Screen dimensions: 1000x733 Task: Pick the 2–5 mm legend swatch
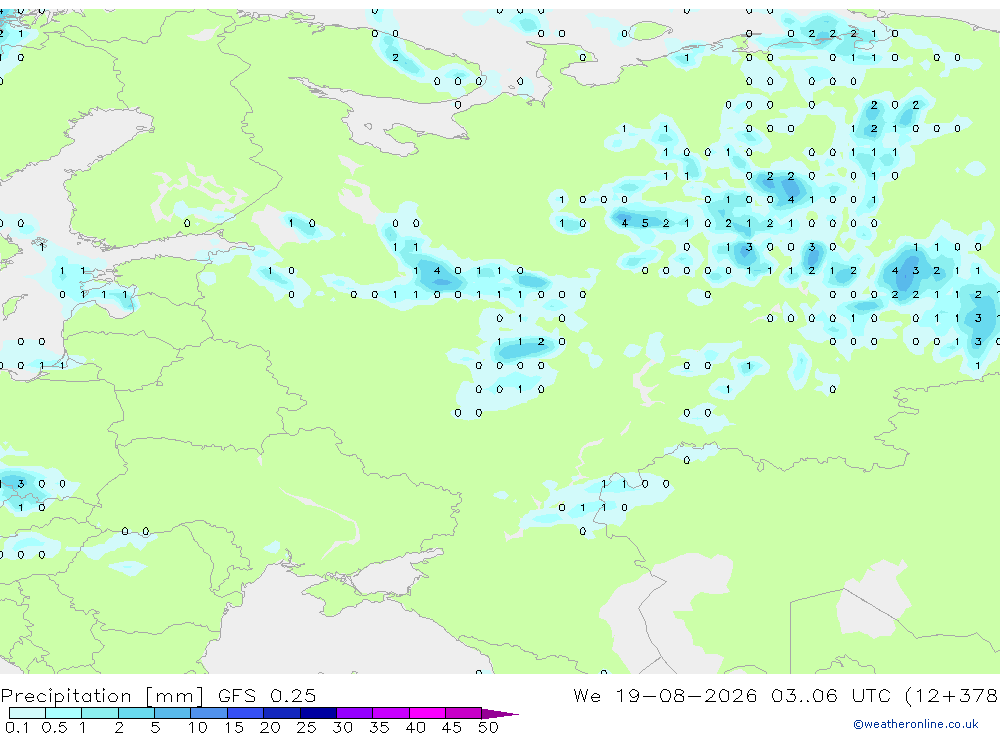pyautogui.click(x=136, y=713)
